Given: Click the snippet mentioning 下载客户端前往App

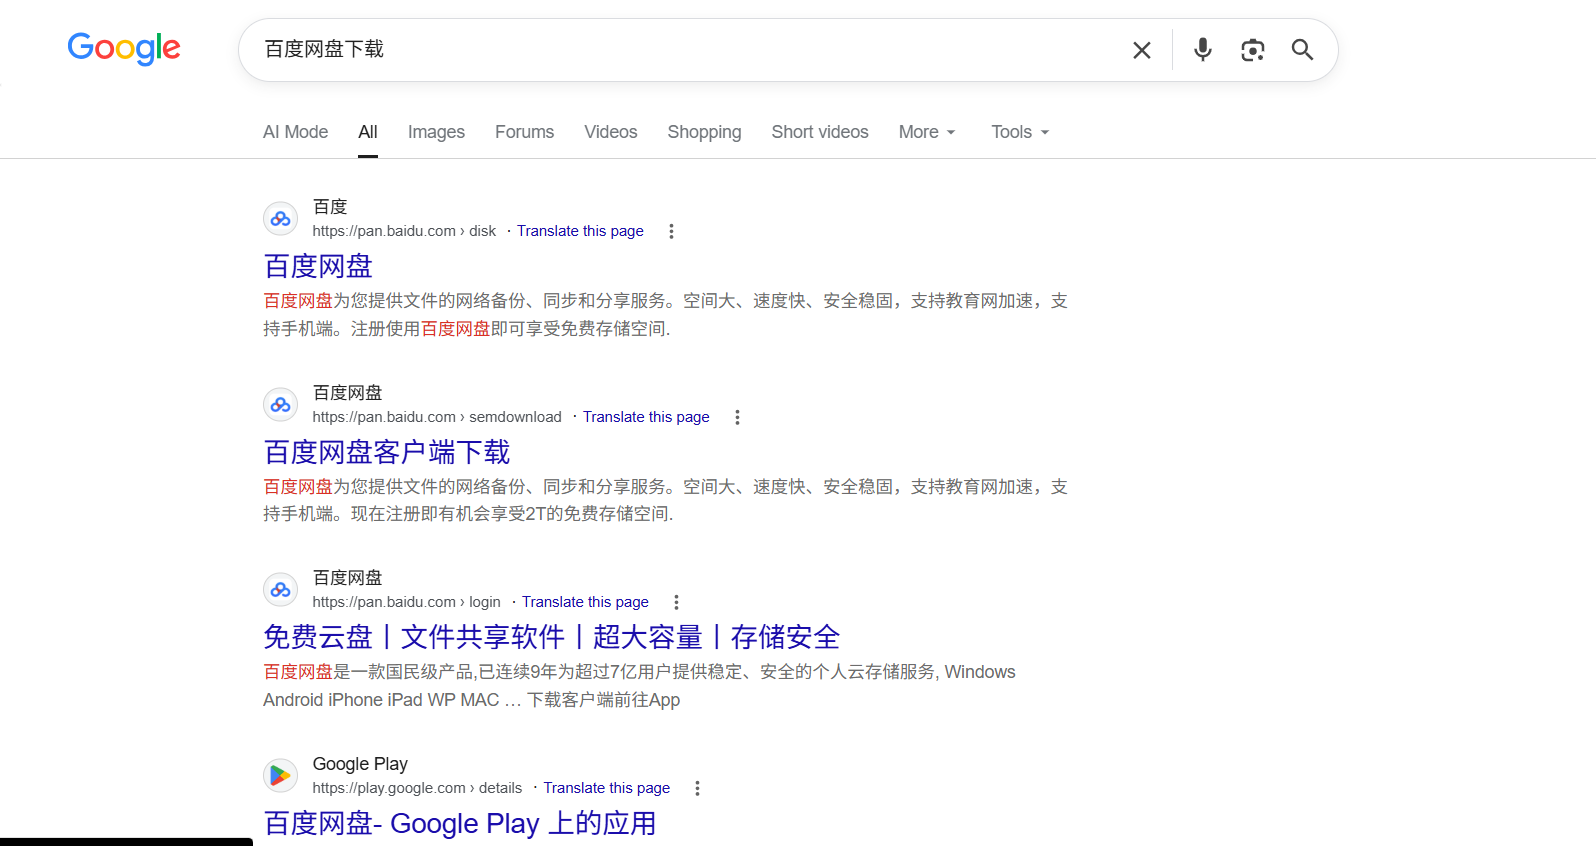Looking at the screenshot, I should [640, 686].
